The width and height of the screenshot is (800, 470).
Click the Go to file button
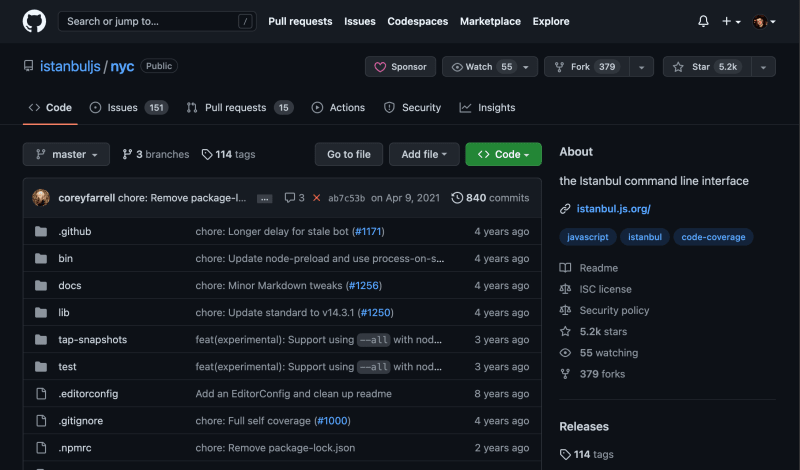(348, 155)
